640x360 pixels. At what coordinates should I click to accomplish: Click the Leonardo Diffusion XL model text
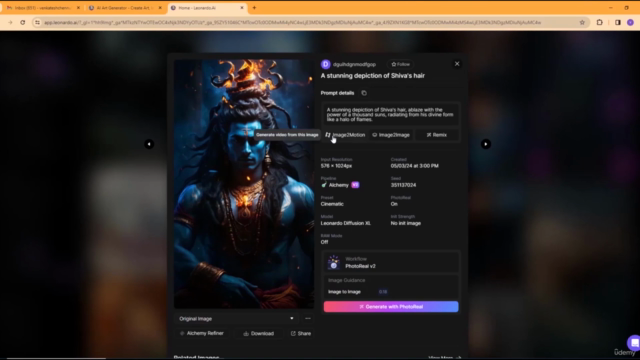(346, 223)
